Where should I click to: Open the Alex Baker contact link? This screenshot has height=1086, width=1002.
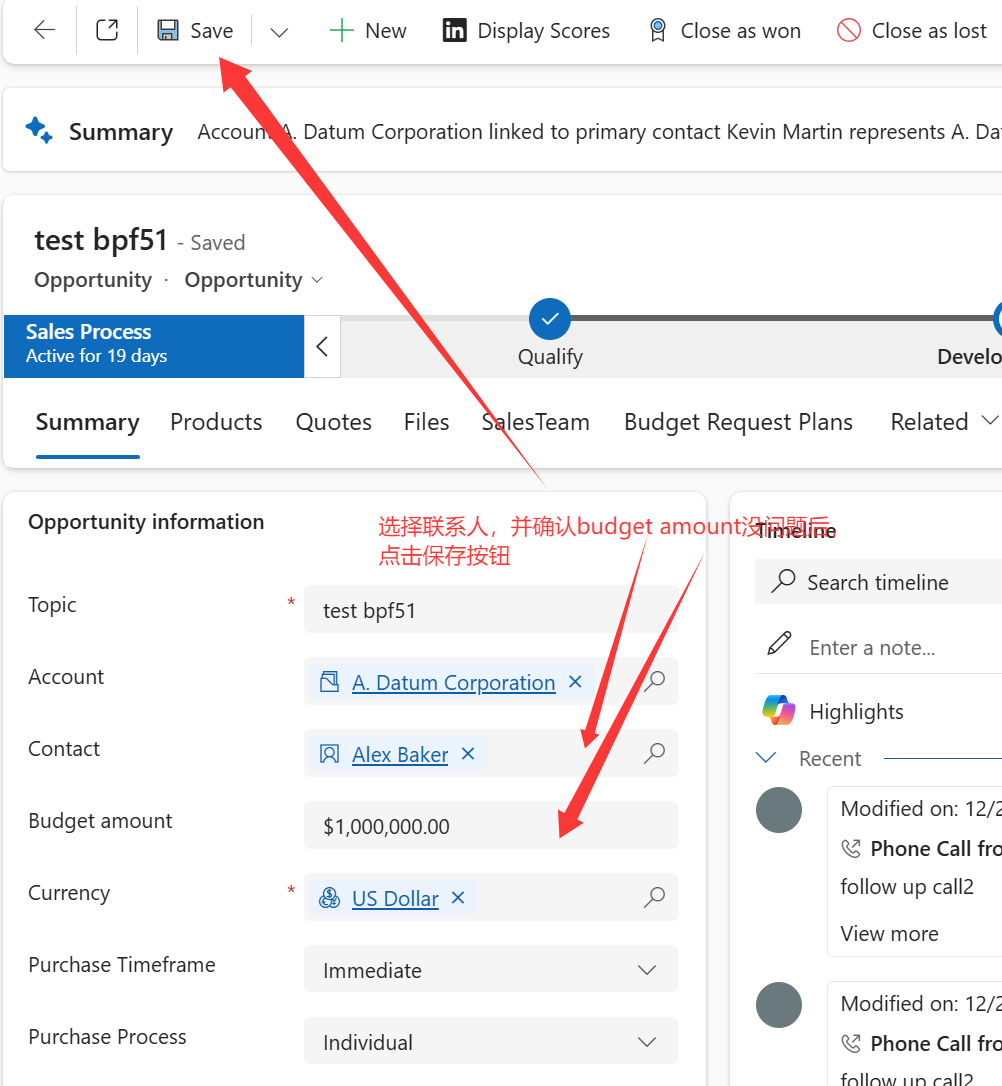[x=400, y=754]
